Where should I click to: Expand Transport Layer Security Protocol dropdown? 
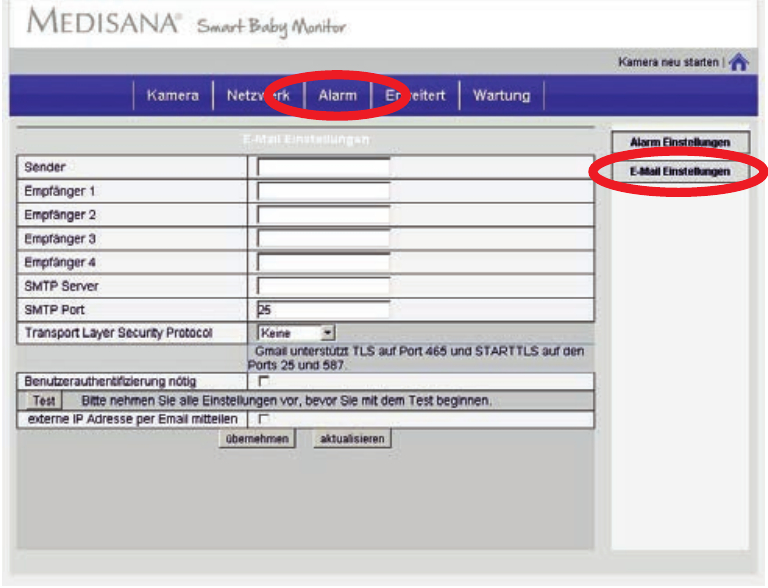(297, 333)
